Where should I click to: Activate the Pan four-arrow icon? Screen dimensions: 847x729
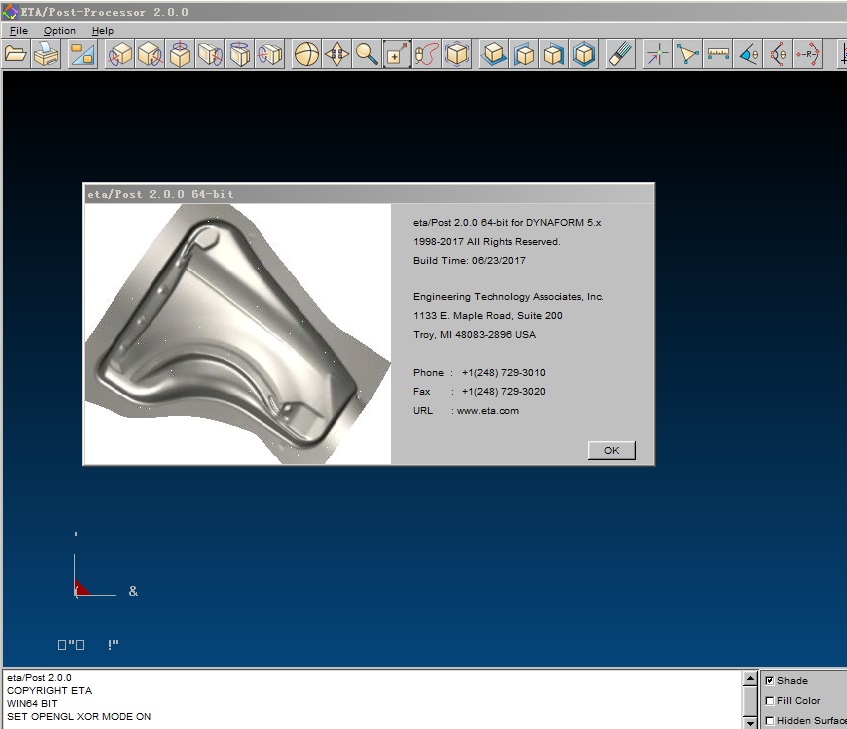pyautogui.click(x=337, y=54)
